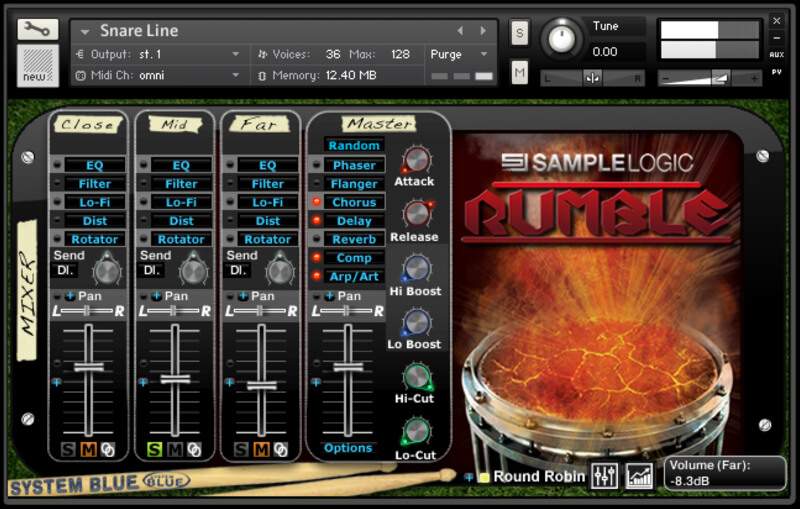Open Master Options

pyautogui.click(x=348, y=448)
